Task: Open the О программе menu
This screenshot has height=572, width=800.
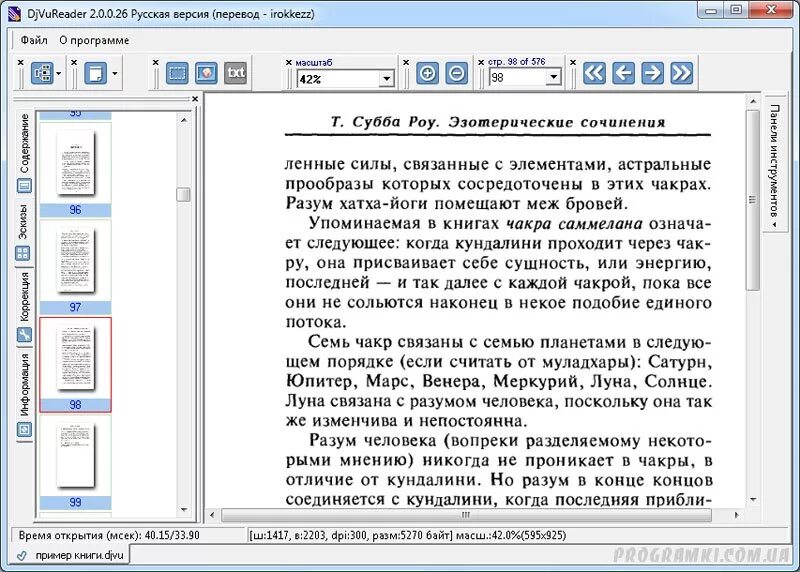Action: pyautogui.click(x=94, y=40)
